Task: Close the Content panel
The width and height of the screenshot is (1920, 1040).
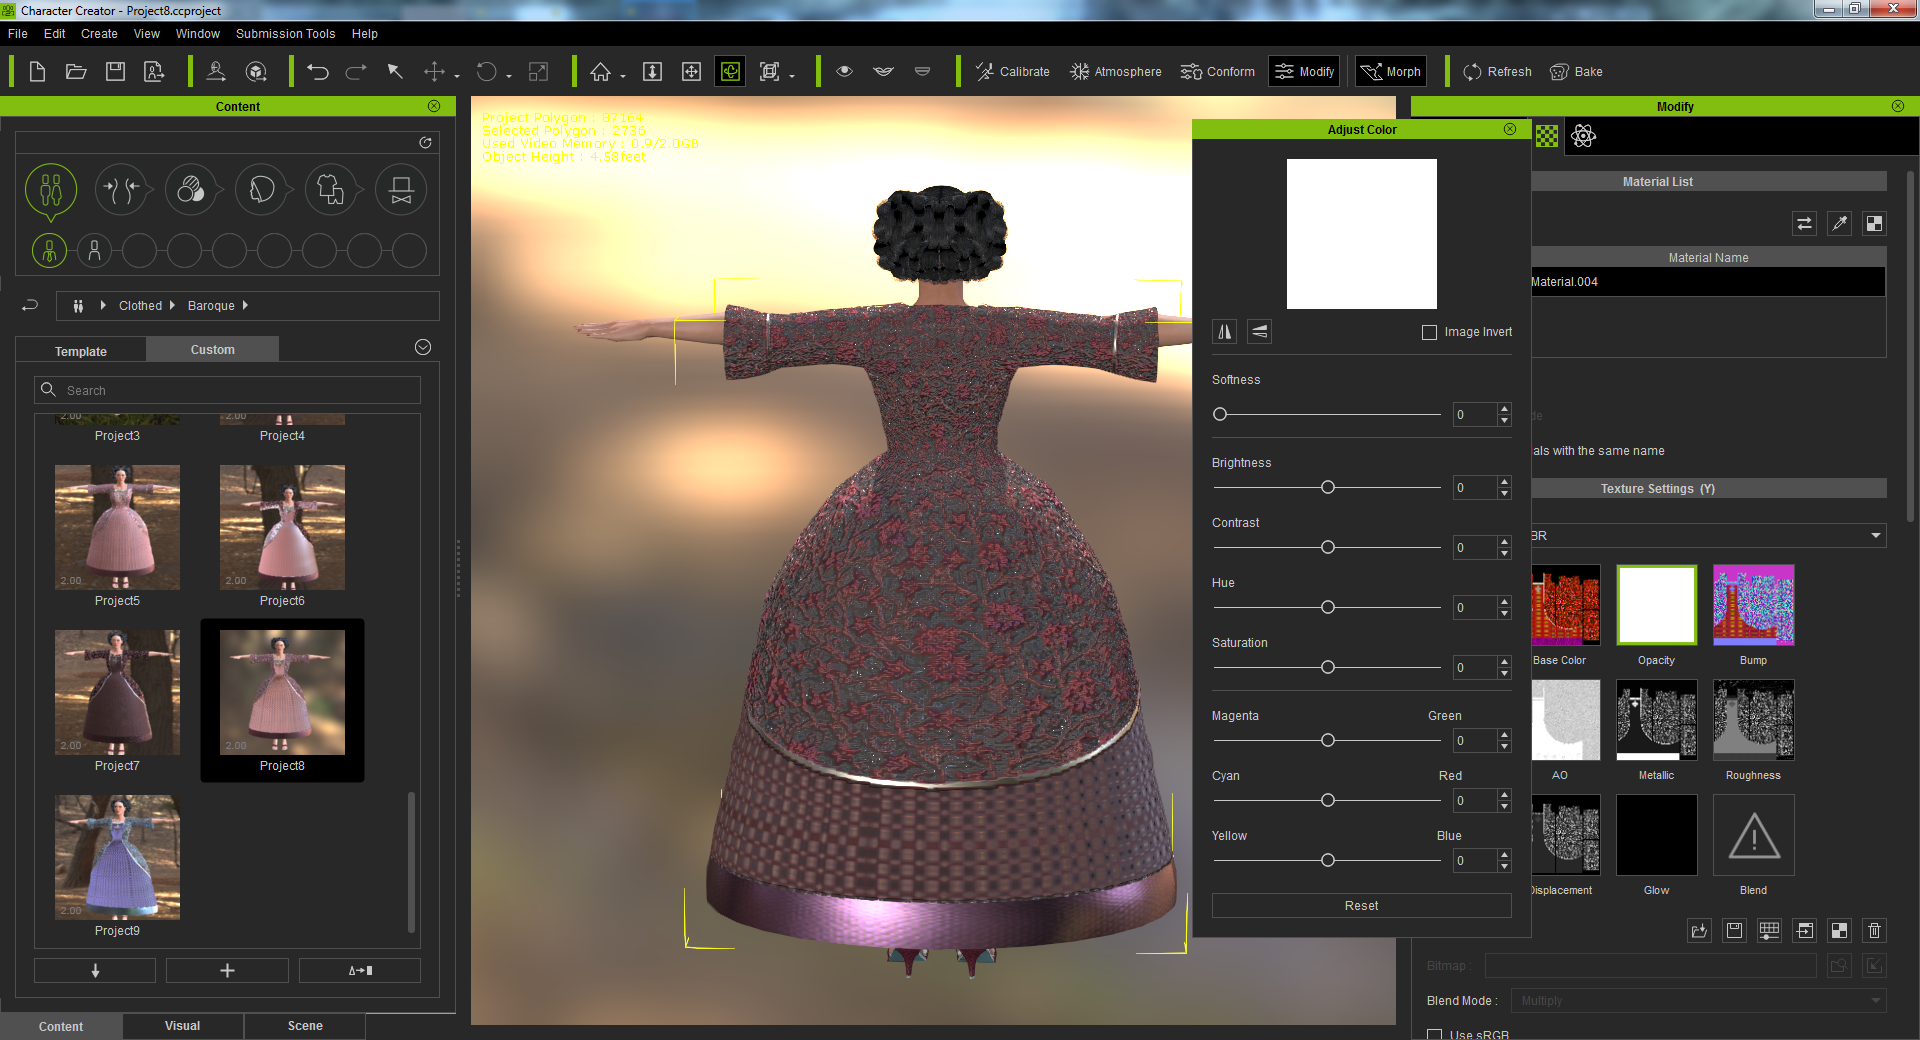Action: tap(434, 106)
